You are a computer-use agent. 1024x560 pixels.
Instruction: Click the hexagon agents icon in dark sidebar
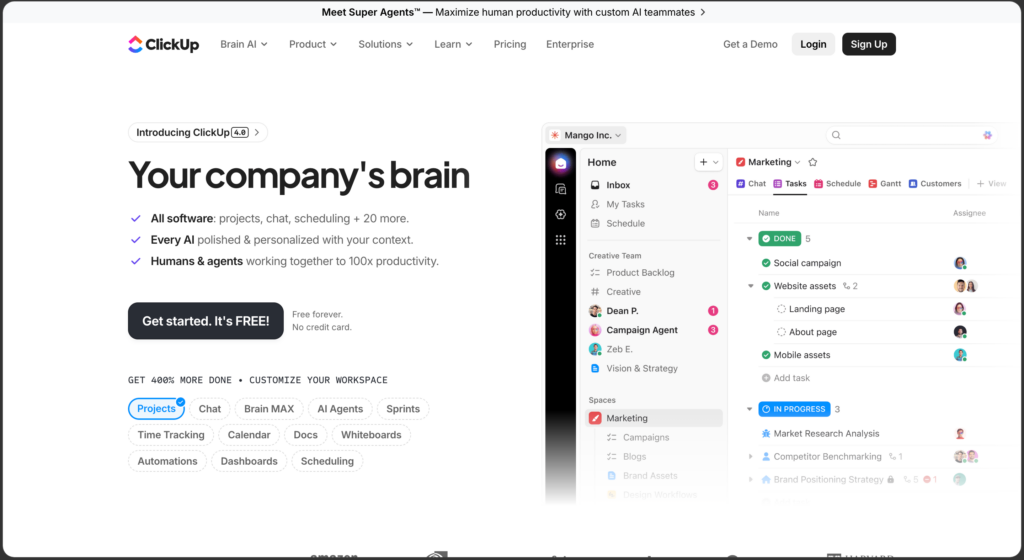(x=560, y=215)
